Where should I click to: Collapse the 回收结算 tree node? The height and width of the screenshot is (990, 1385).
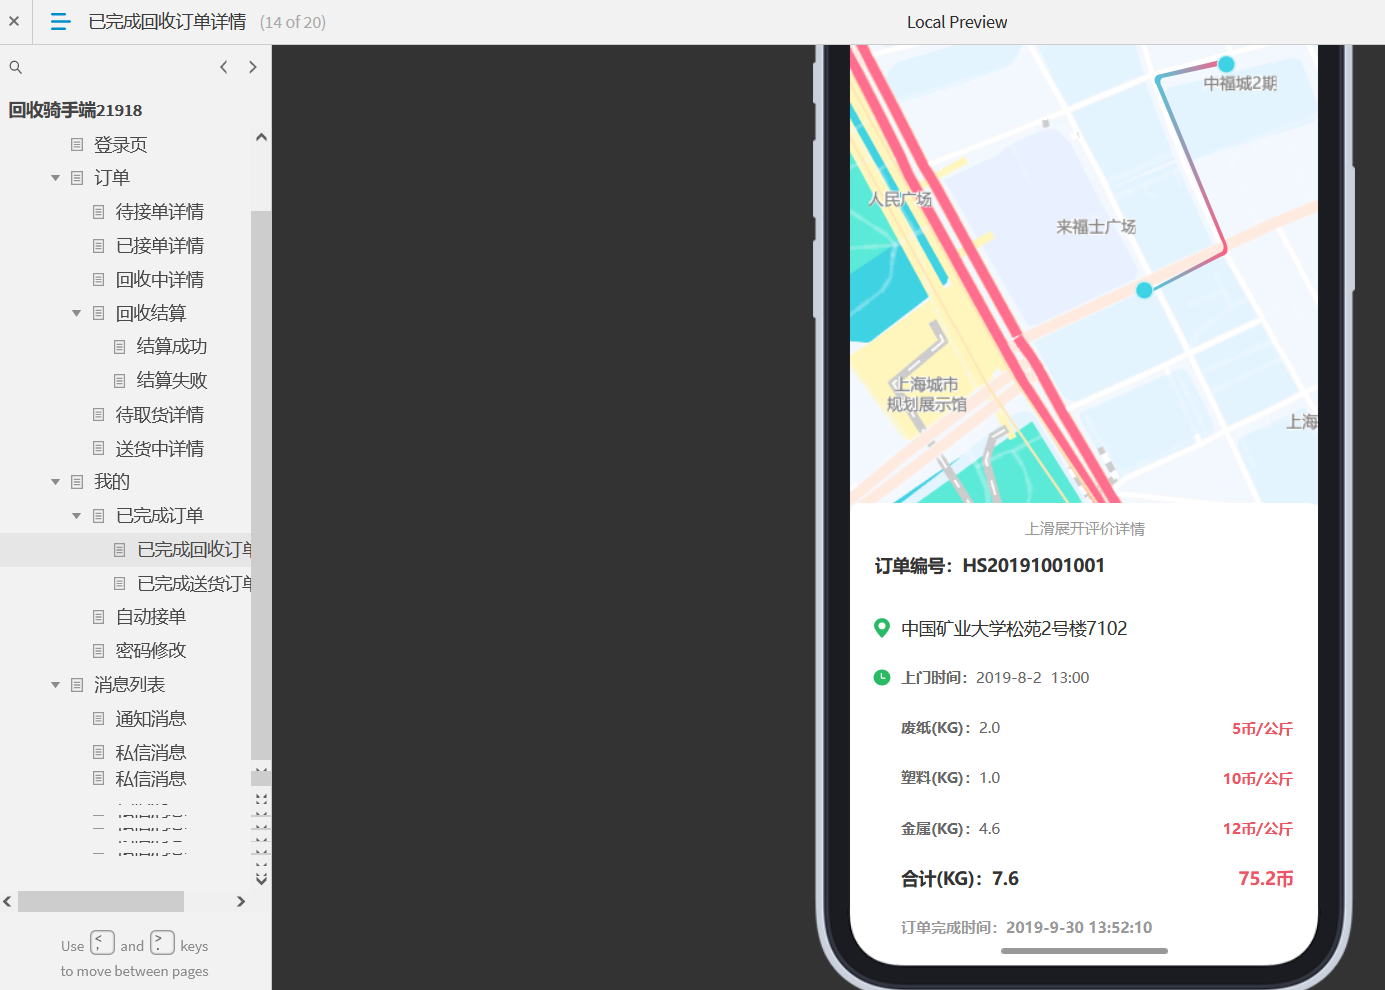pos(77,313)
